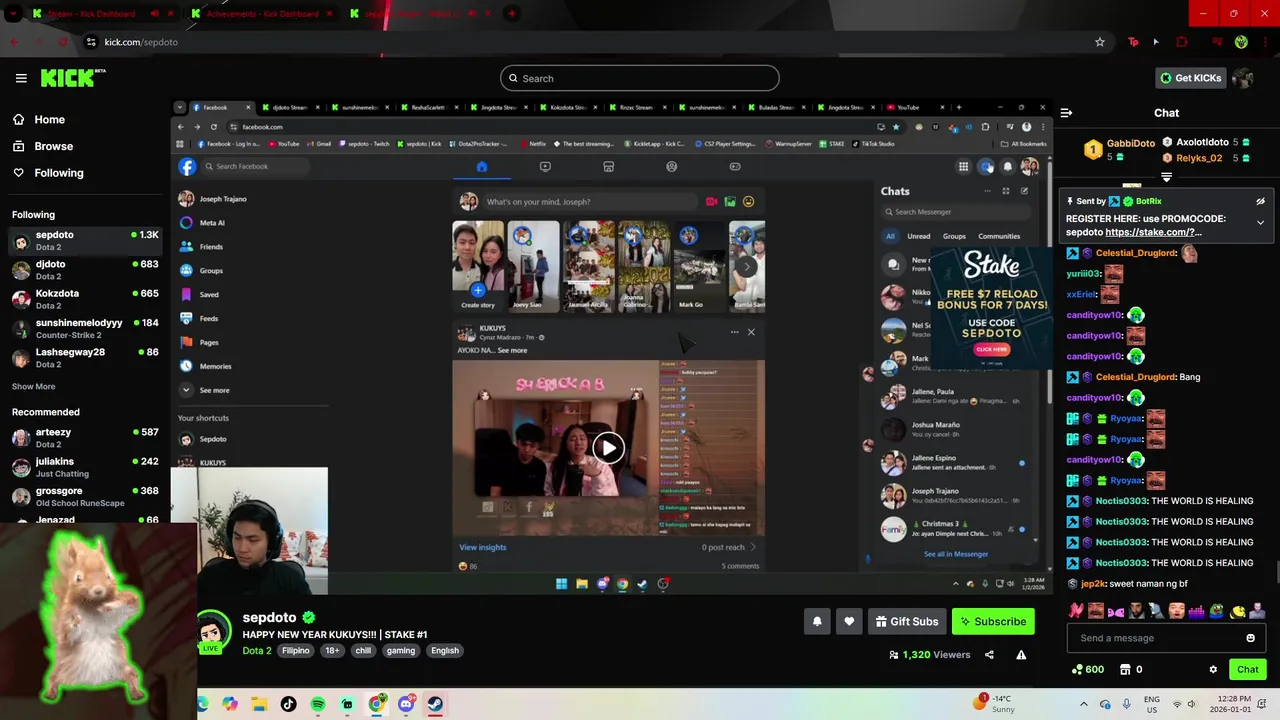The width and height of the screenshot is (1280, 720).
Task: Click the KICK logo
Action: click(x=72, y=78)
